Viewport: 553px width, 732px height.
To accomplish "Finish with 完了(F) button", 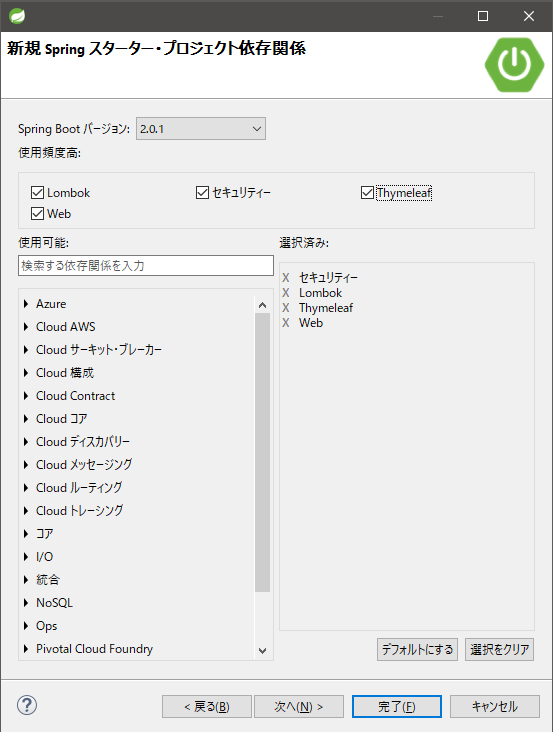I will click(x=397, y=706).
